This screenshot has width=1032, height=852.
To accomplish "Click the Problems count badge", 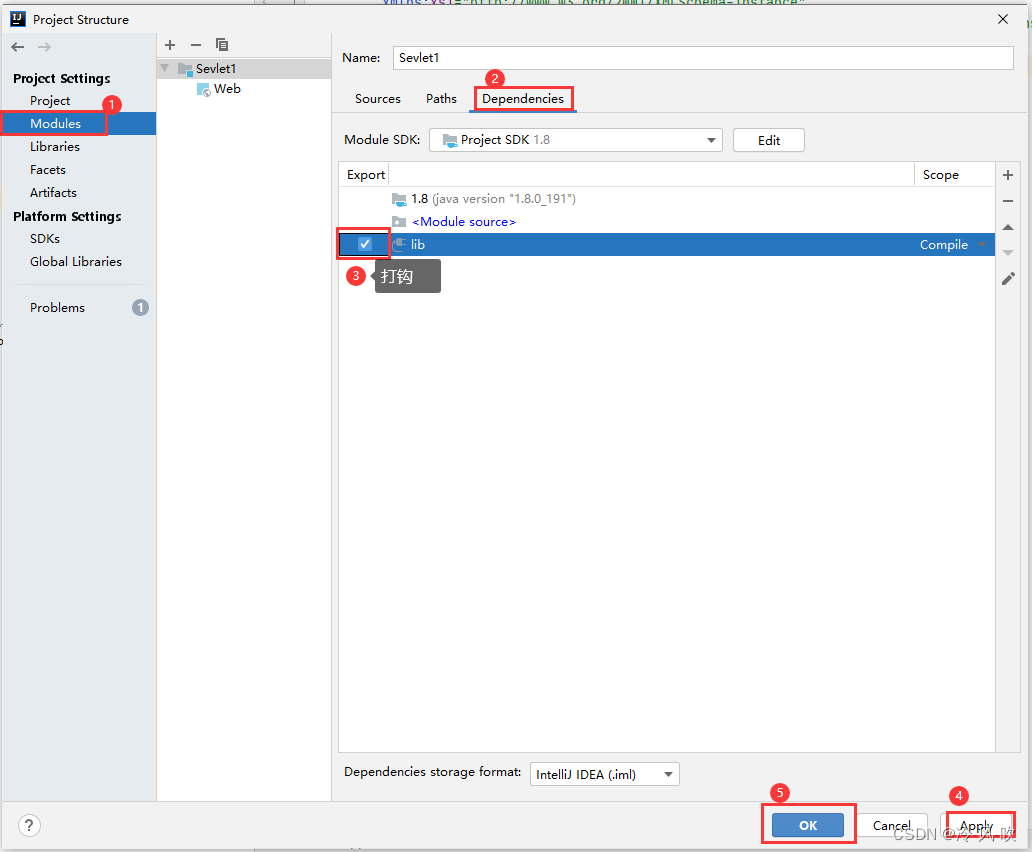I will coord(140,307).
